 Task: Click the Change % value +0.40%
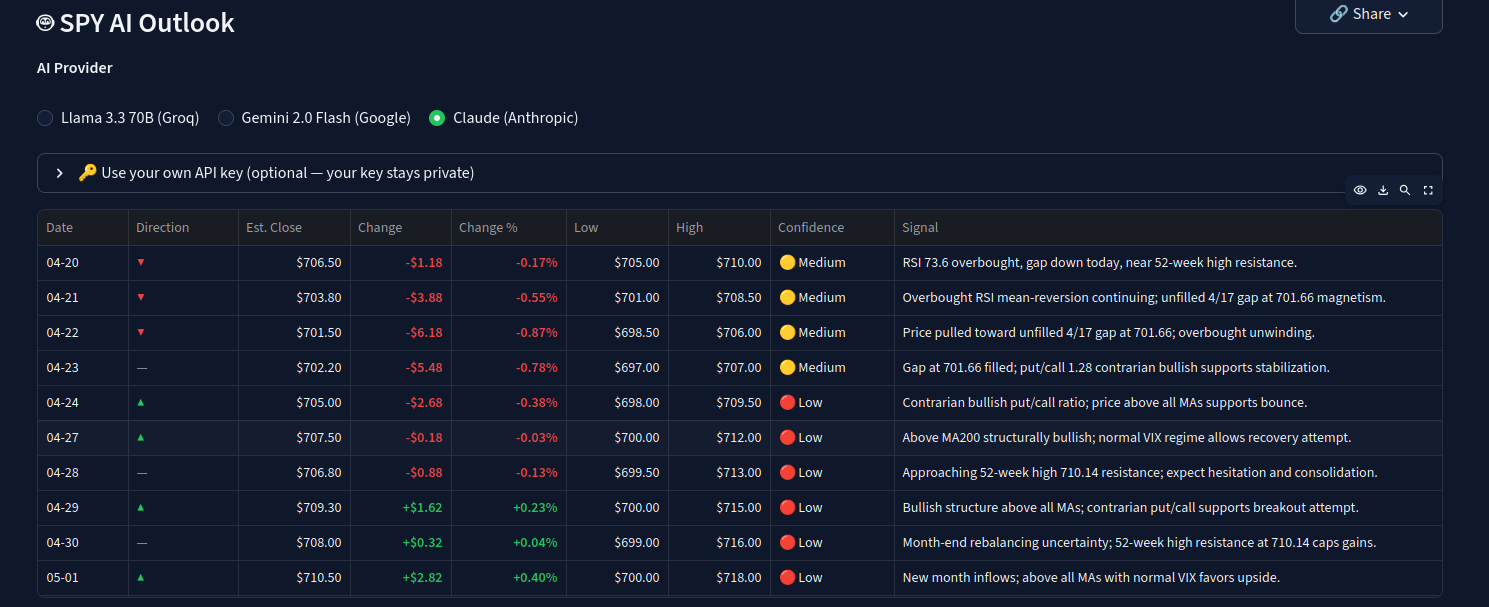click(x=535, y=578)
